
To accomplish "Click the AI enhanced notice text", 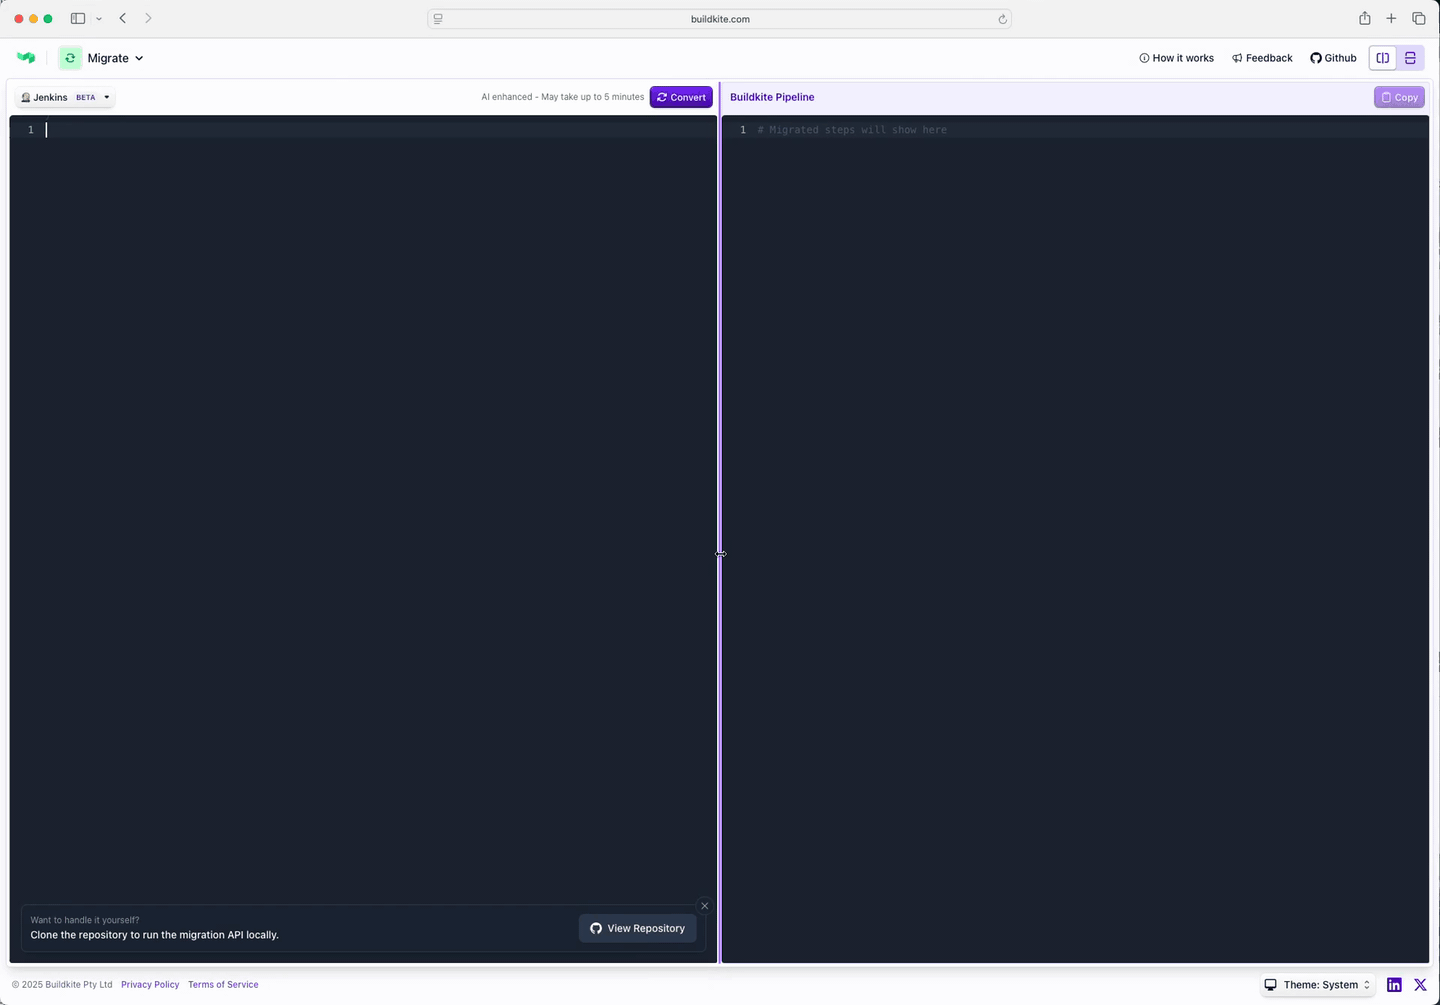I will coord(563,97).
